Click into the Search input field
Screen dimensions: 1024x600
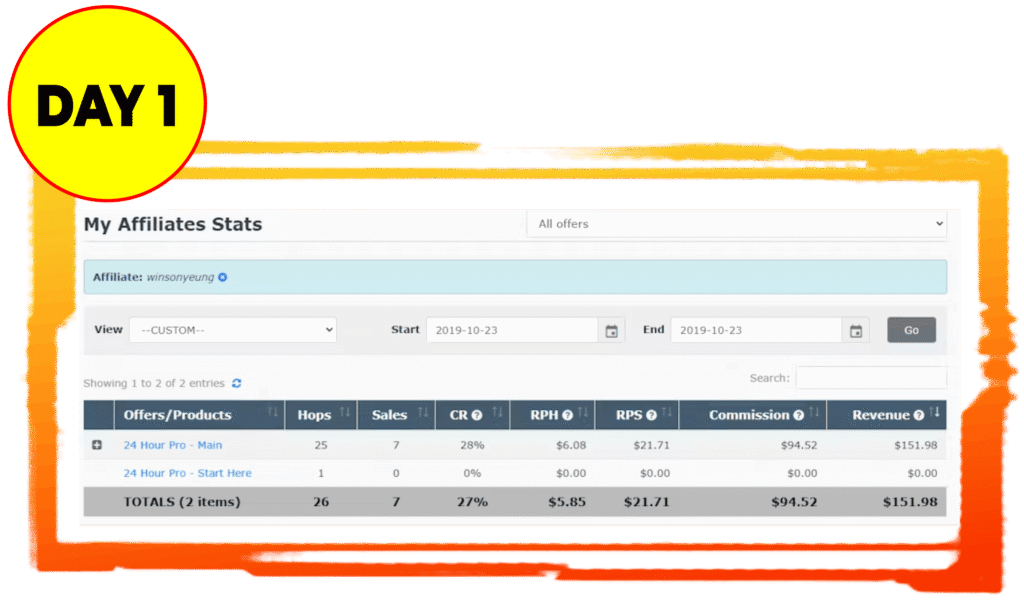[x=870, y=378]
